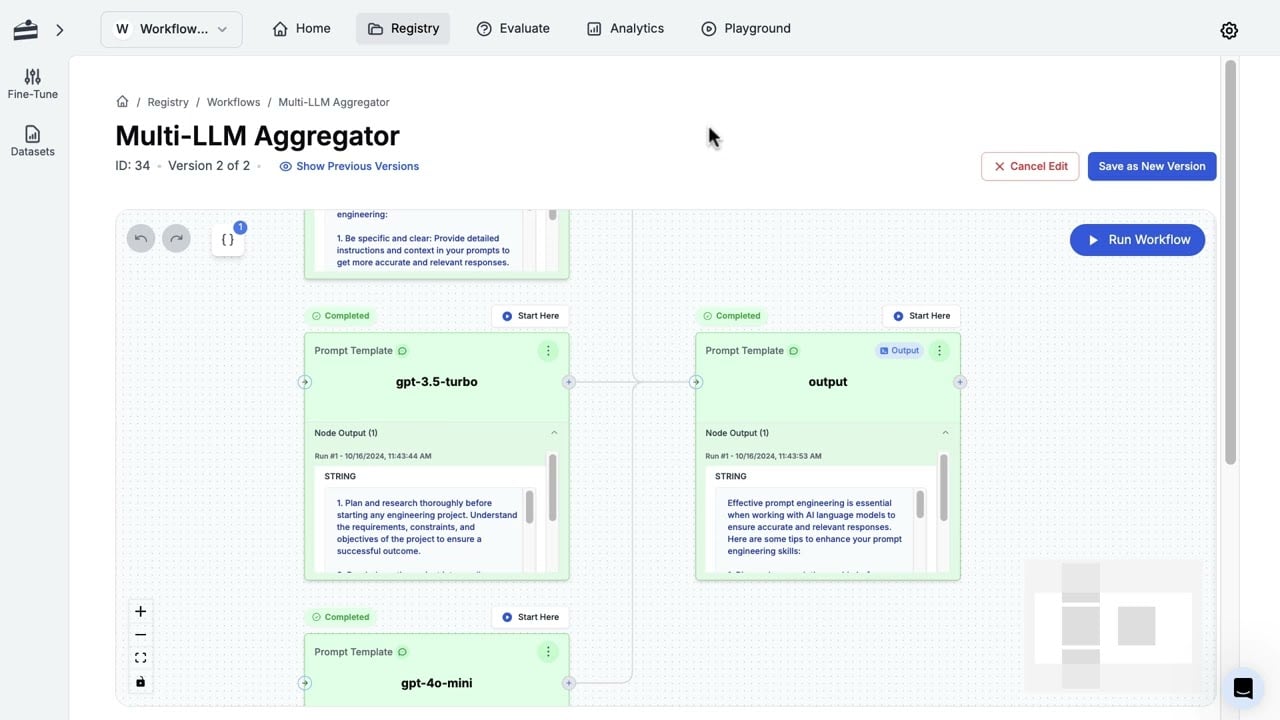Open Datasets in the sidebar

click(33, 141)
